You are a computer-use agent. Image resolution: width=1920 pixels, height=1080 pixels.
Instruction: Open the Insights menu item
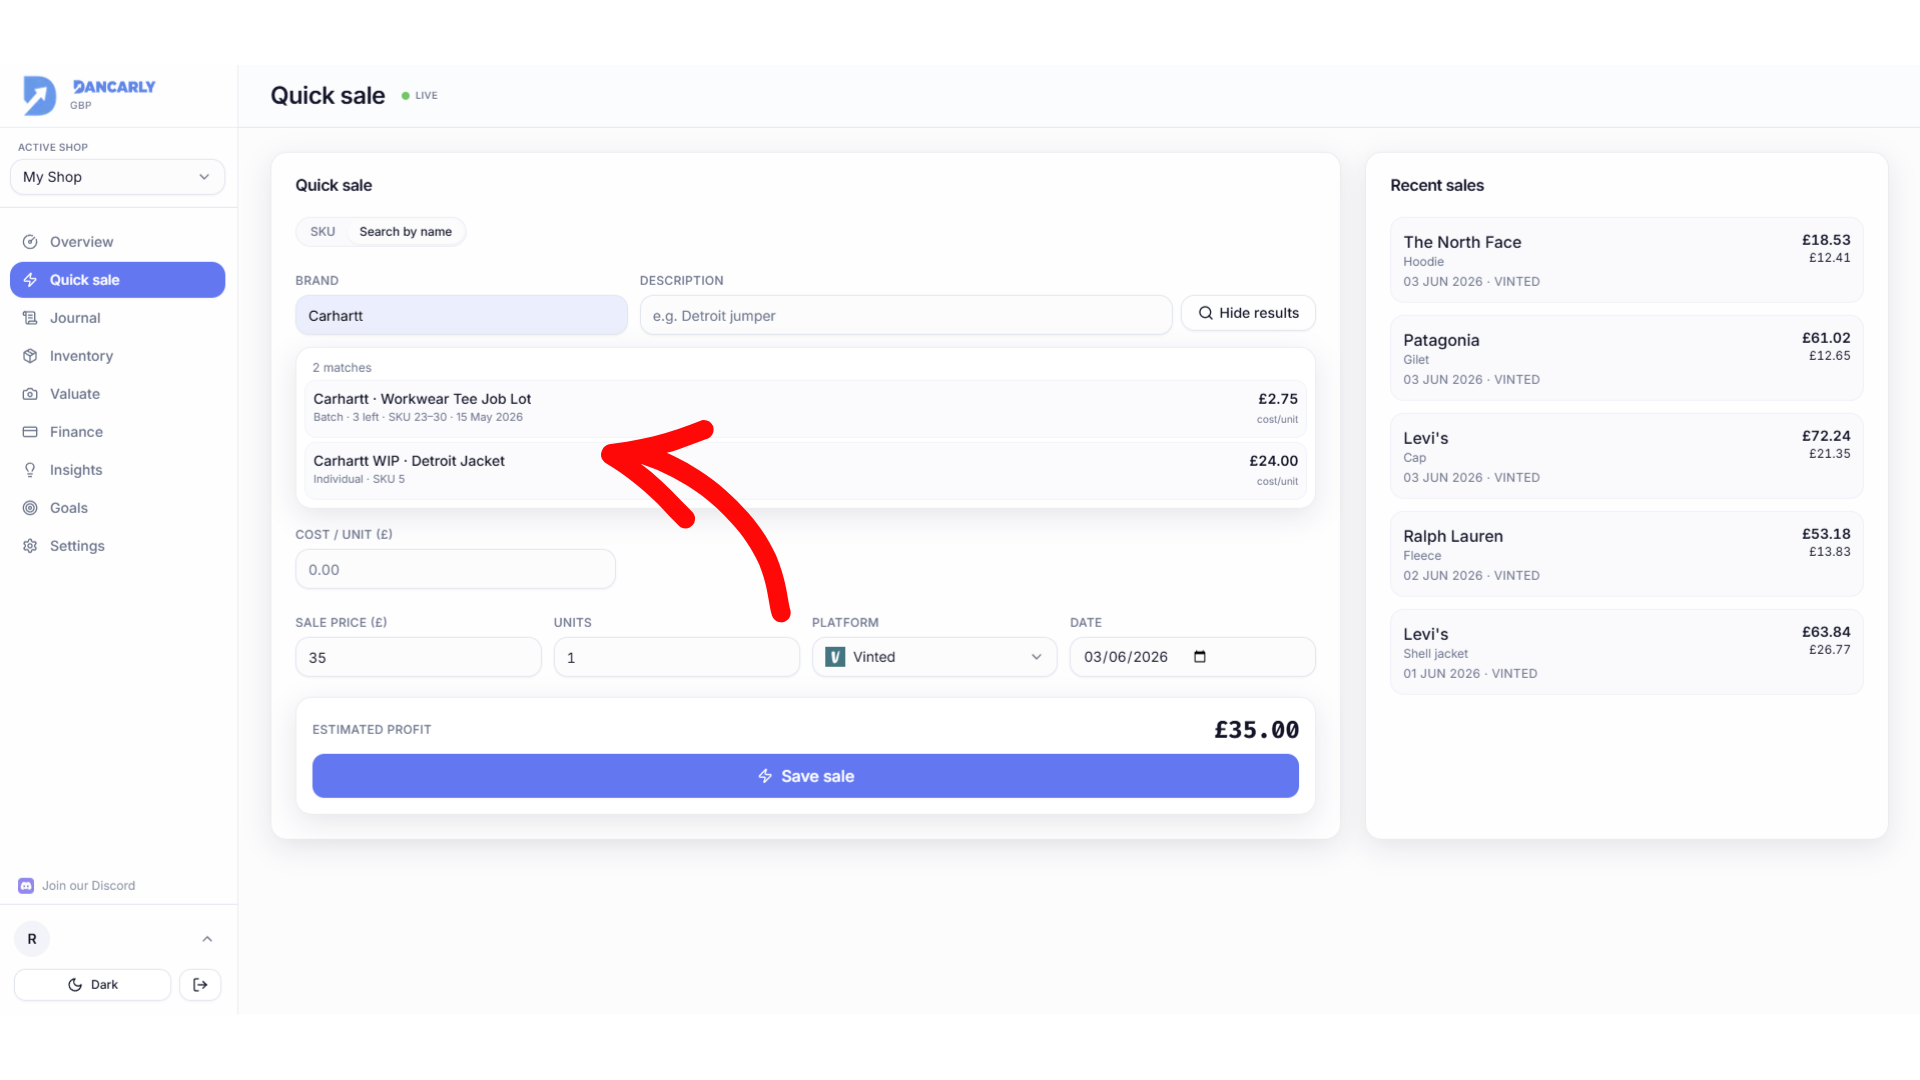point(117,470)
